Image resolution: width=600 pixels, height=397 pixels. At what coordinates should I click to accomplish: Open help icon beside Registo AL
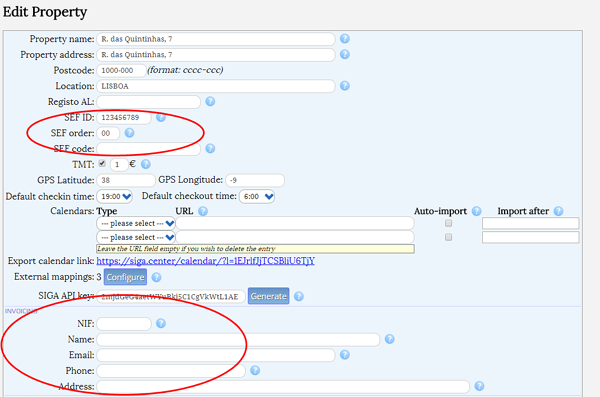pos(210,101)
